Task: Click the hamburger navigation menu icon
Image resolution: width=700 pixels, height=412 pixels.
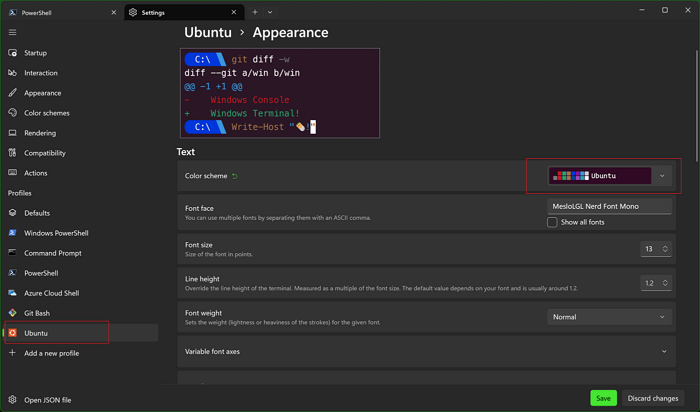Action: tap(12, 32)
